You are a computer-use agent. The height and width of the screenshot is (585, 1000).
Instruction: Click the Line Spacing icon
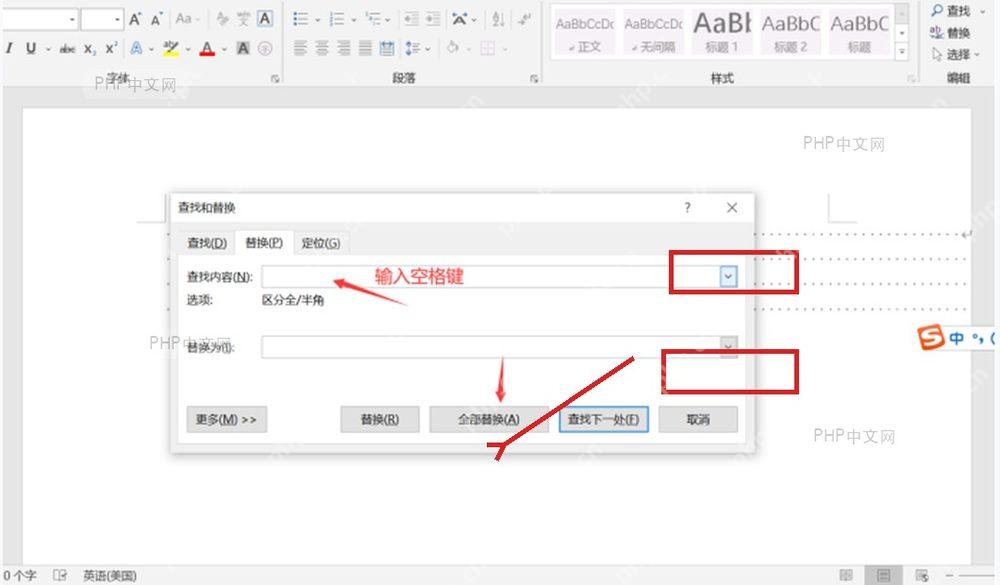[x=413, y=48]
